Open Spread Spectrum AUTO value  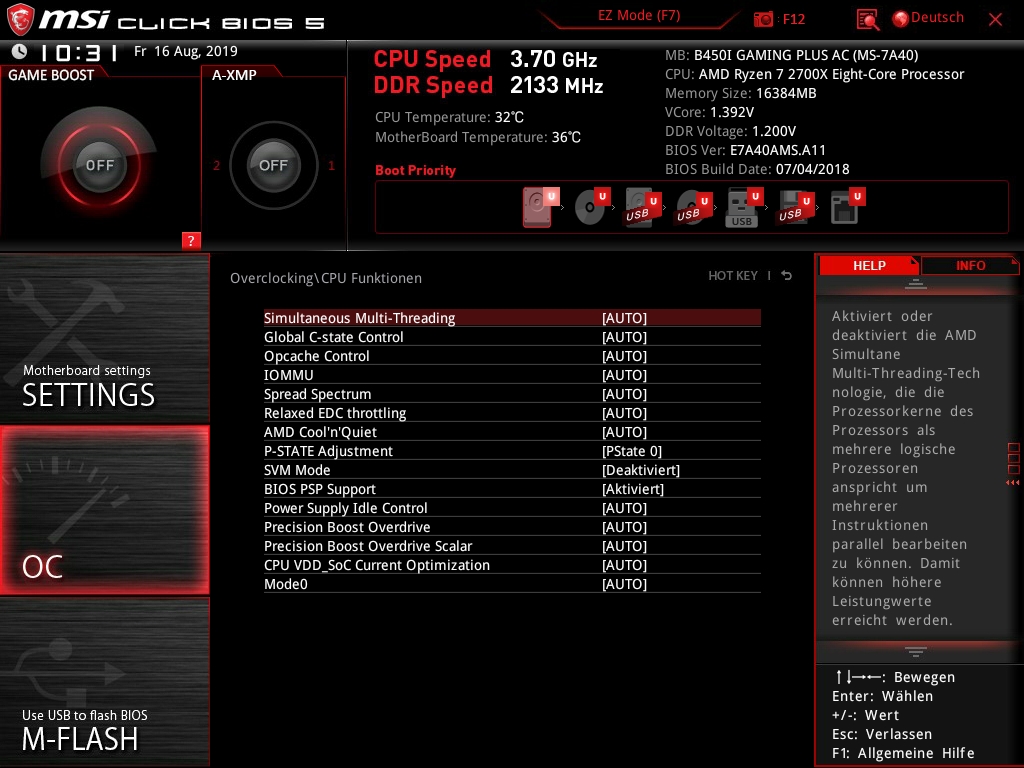[x=624, y=394]
